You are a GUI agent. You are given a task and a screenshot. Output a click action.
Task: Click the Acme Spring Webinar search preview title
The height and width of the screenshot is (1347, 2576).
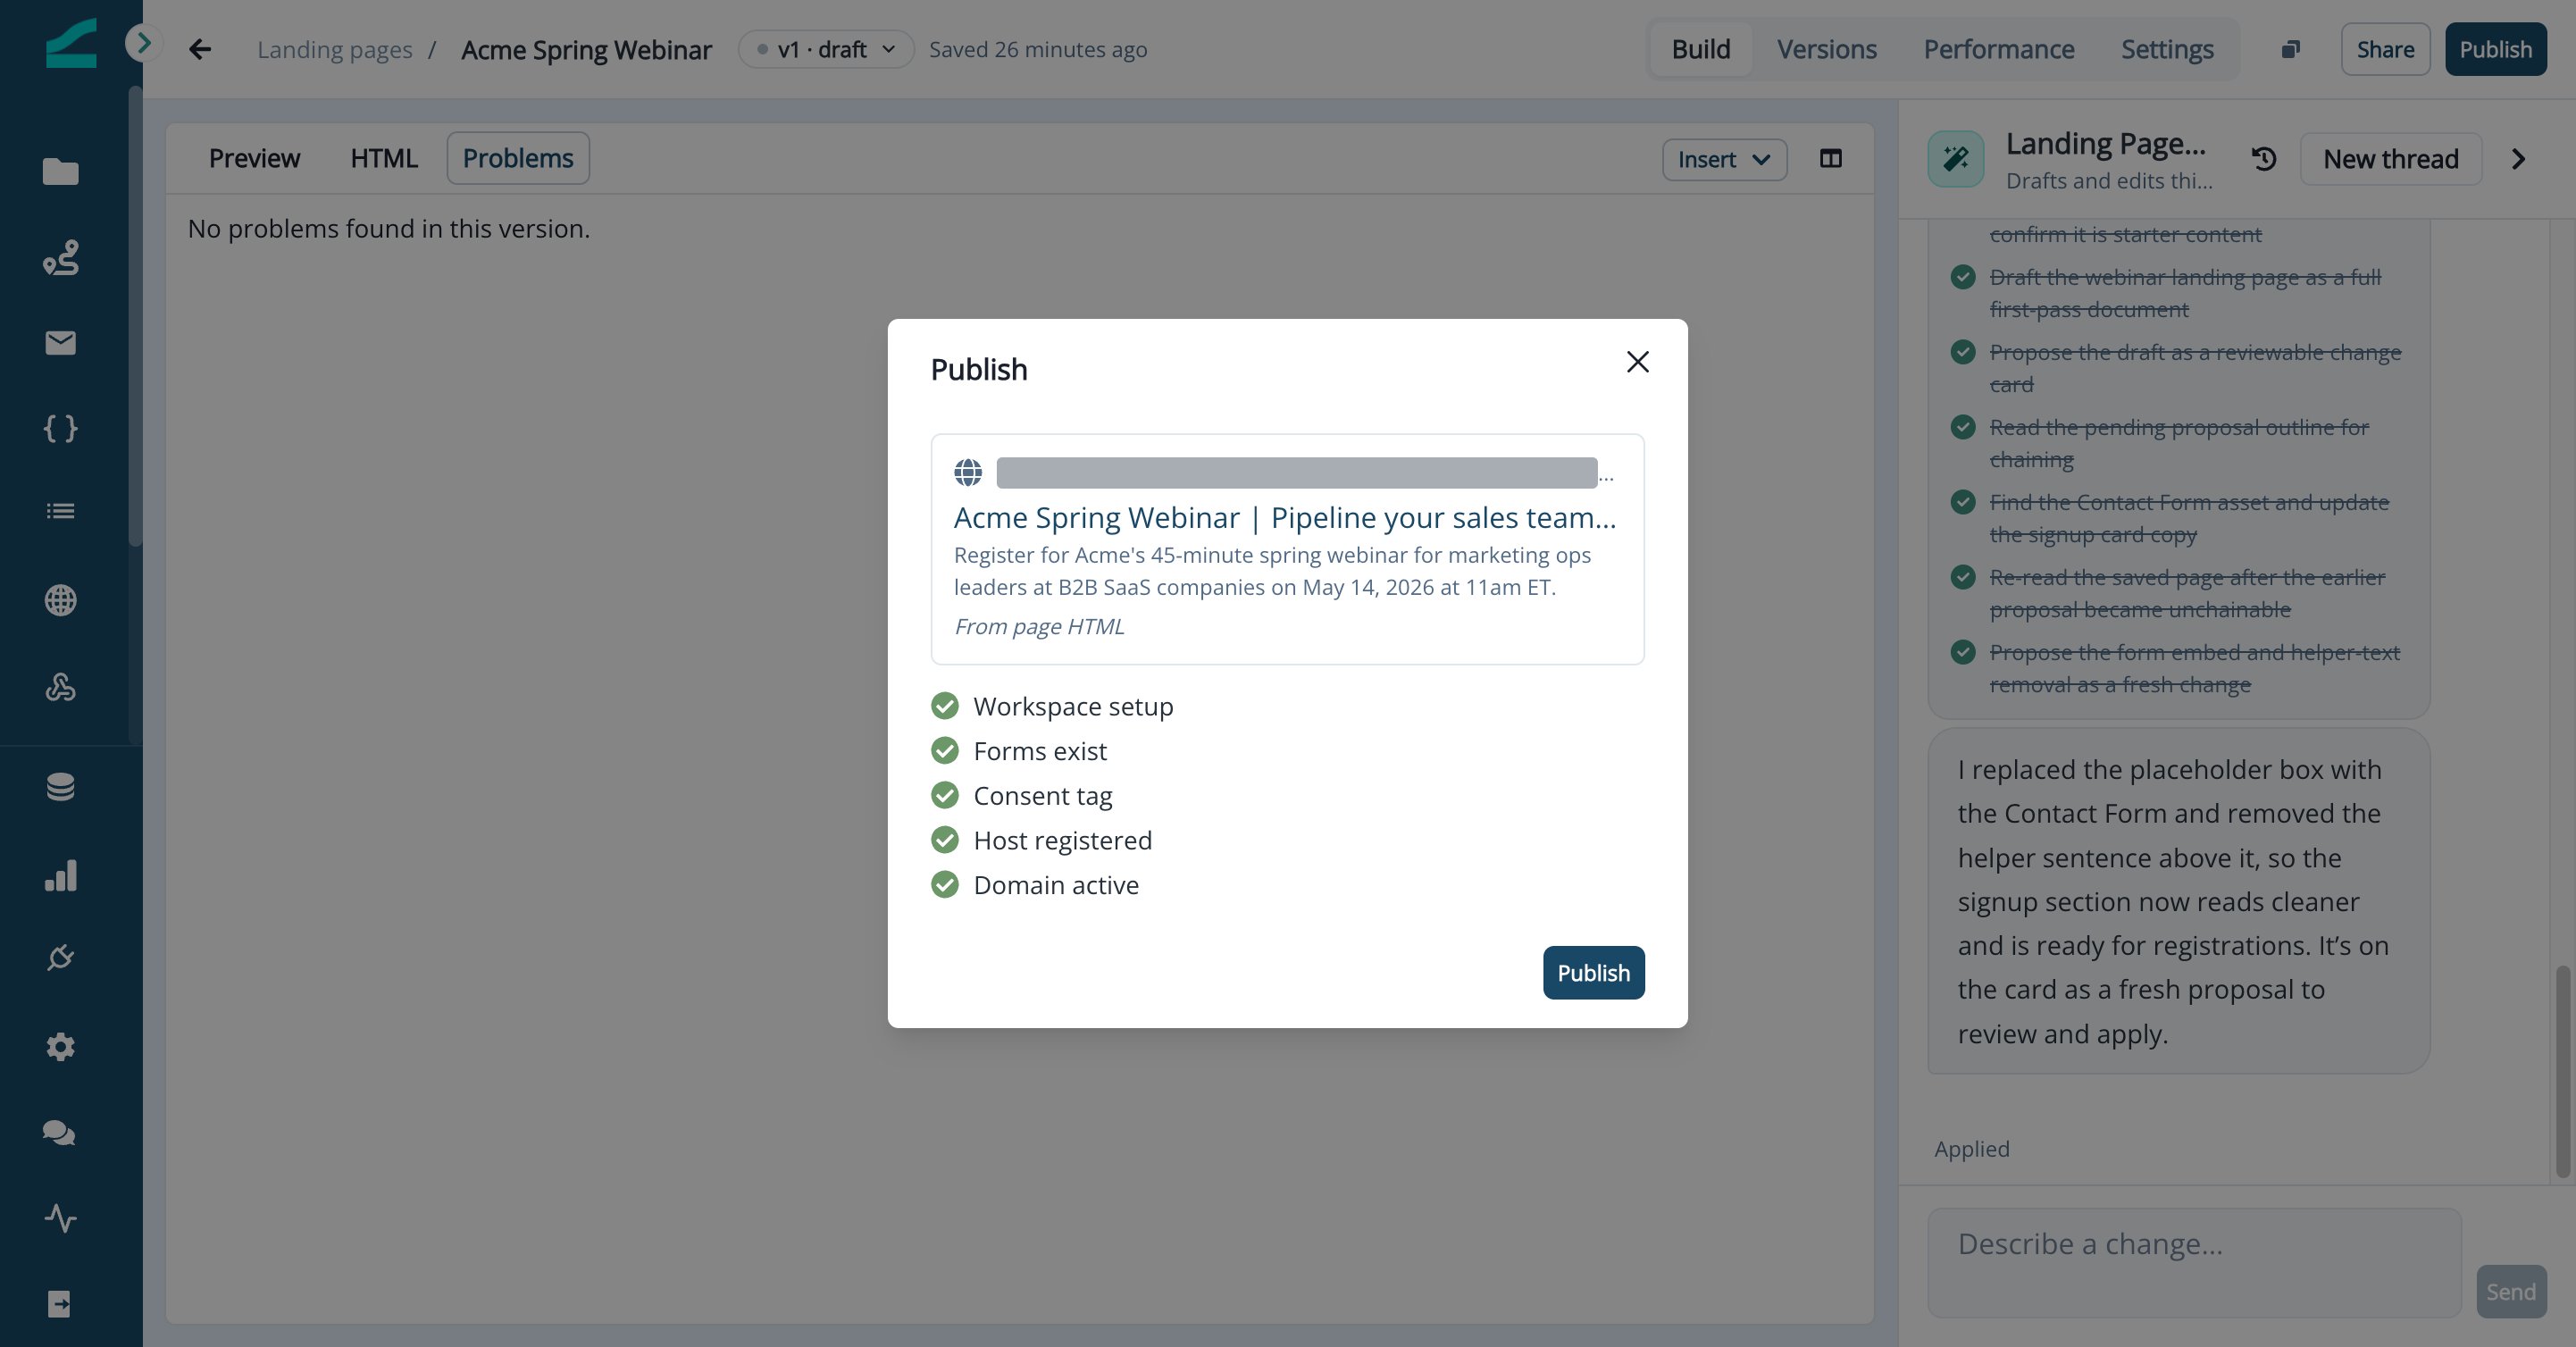(x=1284, y=517)
